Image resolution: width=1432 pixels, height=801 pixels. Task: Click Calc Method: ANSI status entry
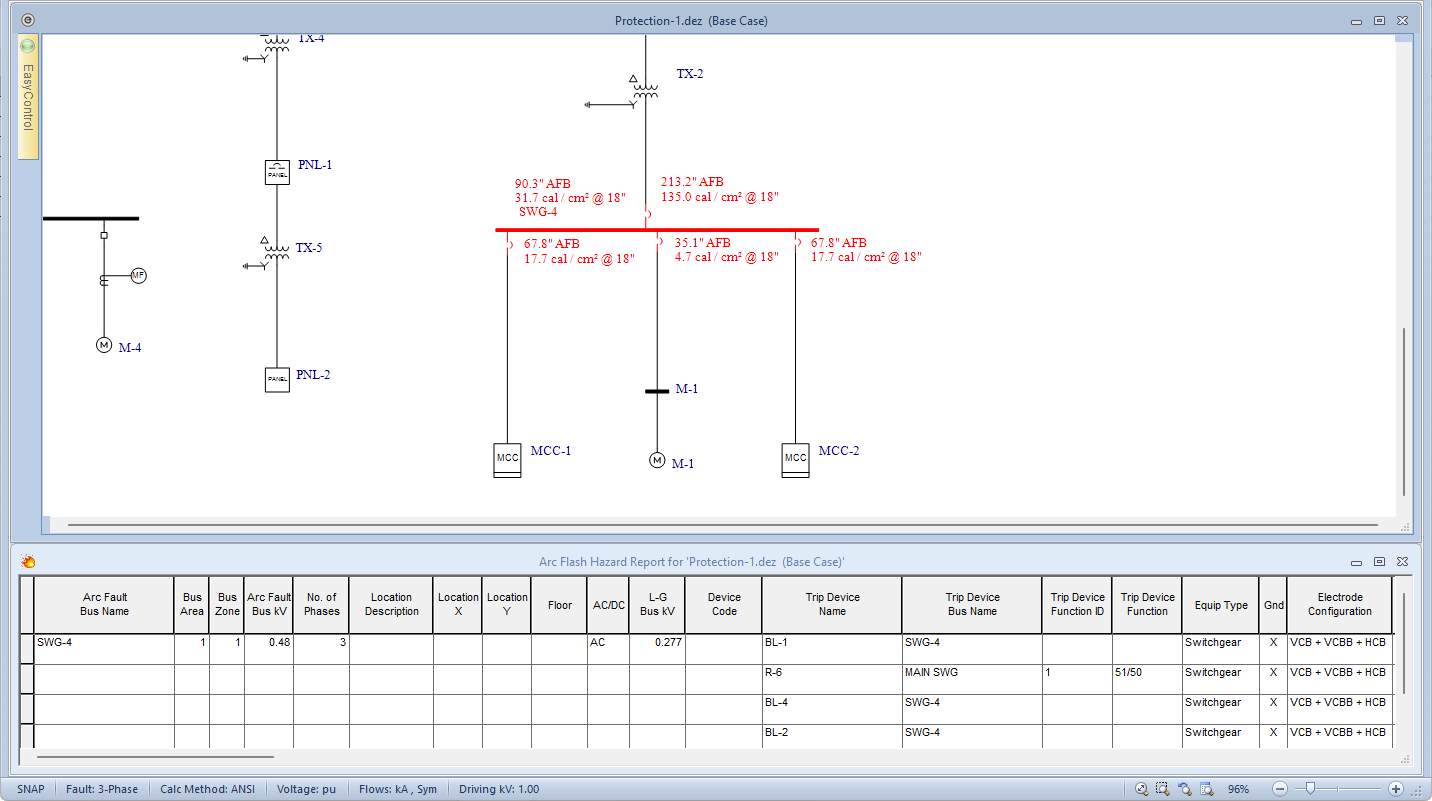point(207,789)
